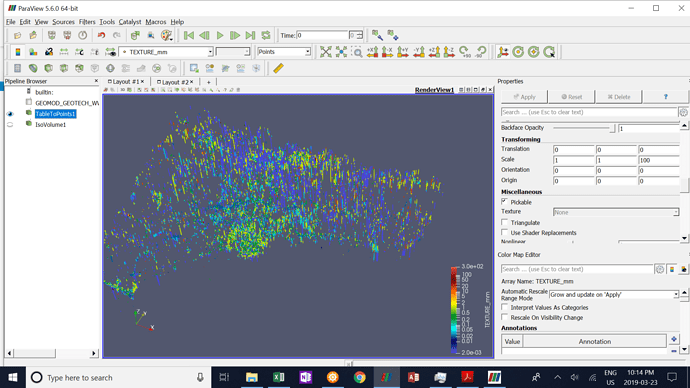690x388 pixels.
Task: Open the TEXTURE_mm coloring array dropdown
Action: pos(166,52)
